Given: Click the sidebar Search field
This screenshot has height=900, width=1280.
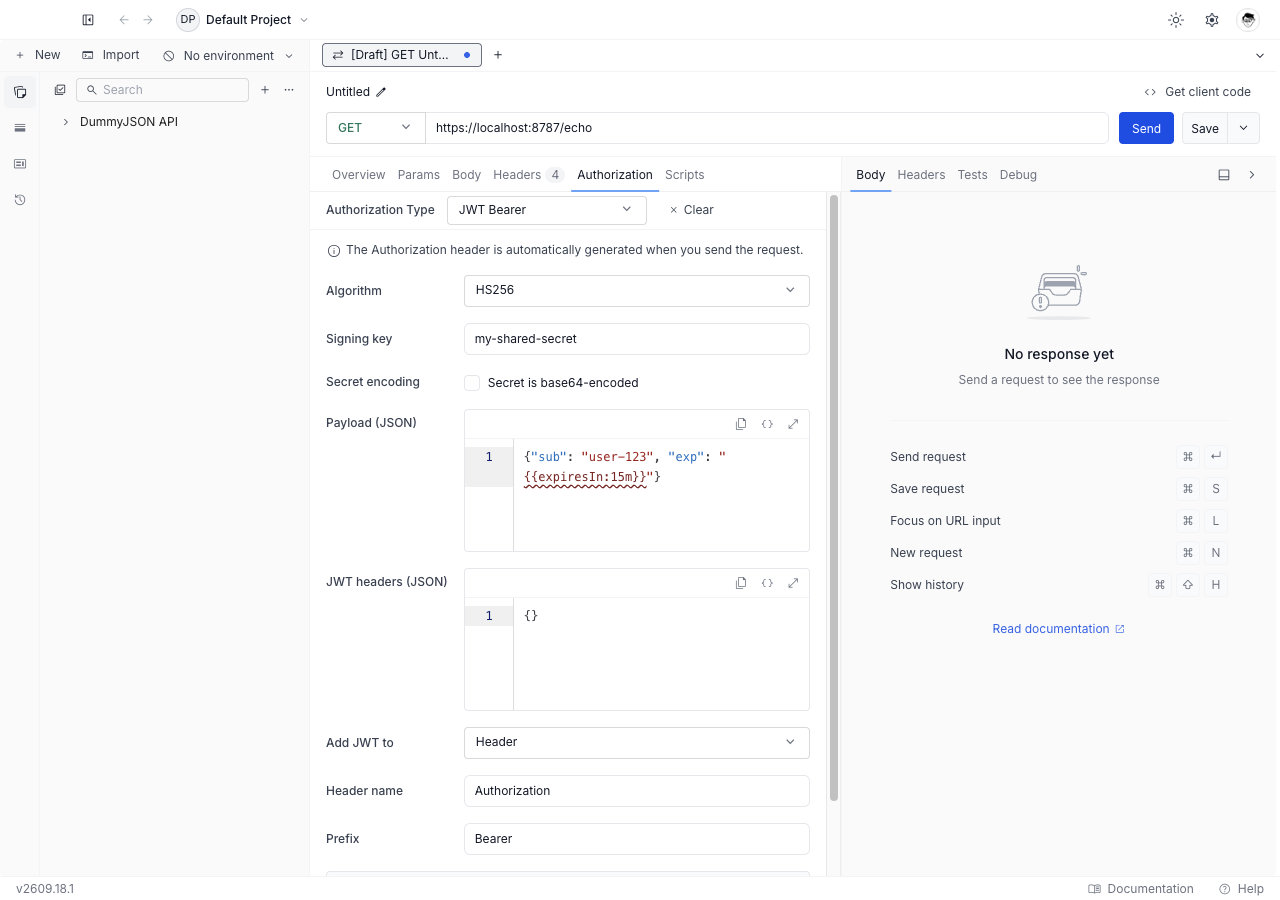Looking at the screenshot, I should (x=162, y=90).
